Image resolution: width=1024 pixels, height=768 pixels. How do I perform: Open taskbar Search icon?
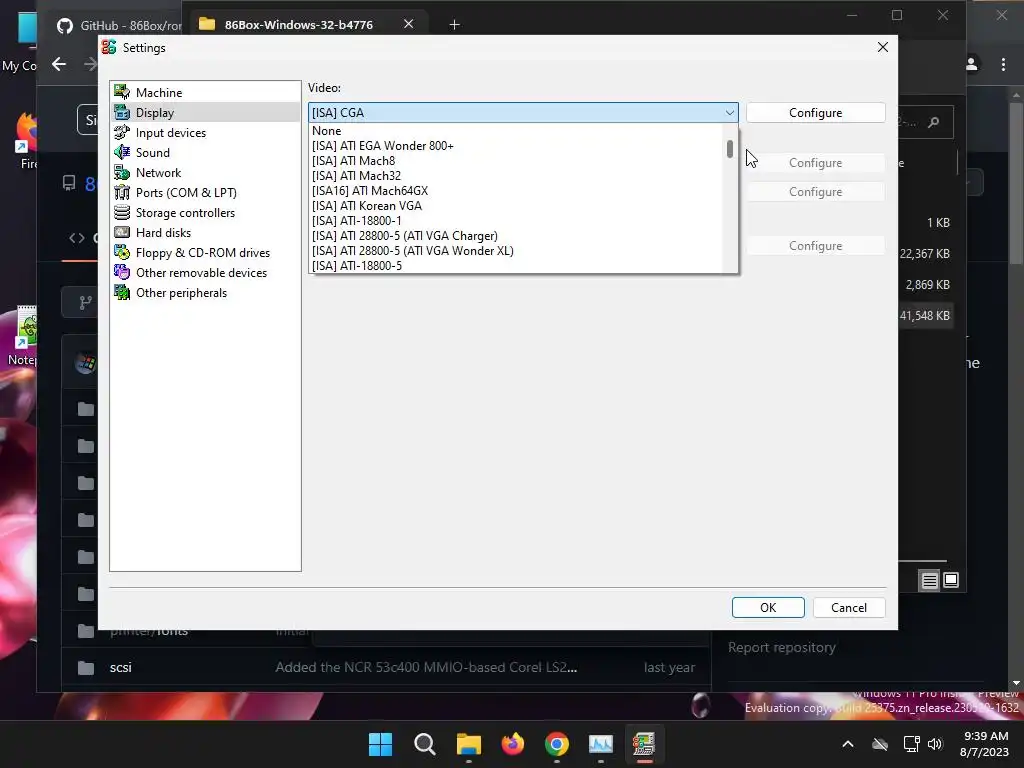click(x=424, y=744)
